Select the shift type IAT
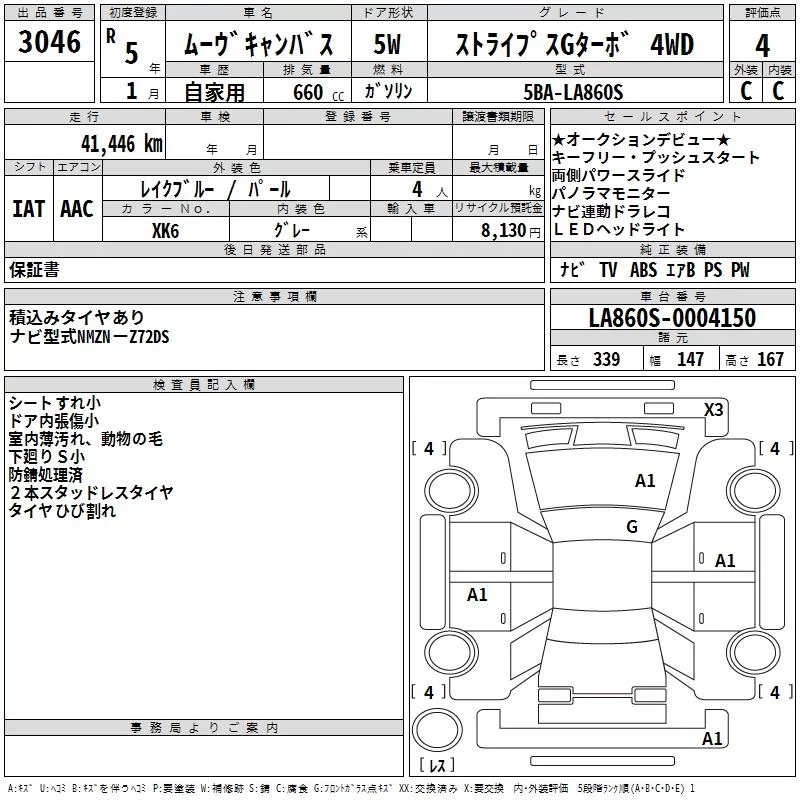This screenshot has height=800, width=800. [28, 209]
